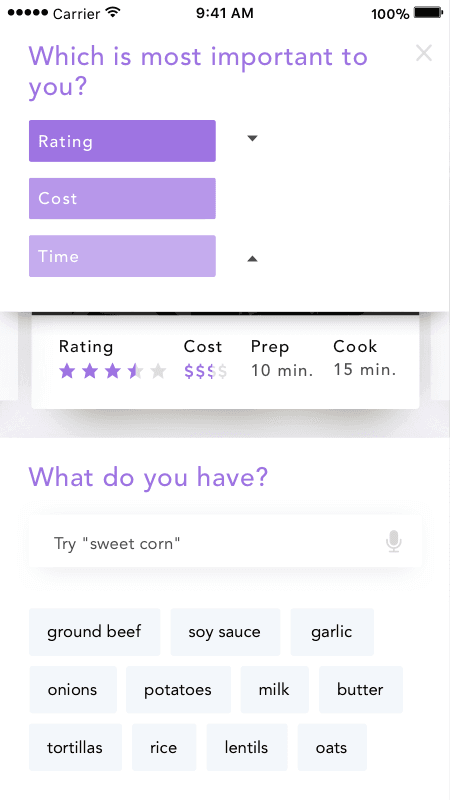Tap the Prep 10 min. label
Screen dimensions: 450x800
(x=282, y=358)
